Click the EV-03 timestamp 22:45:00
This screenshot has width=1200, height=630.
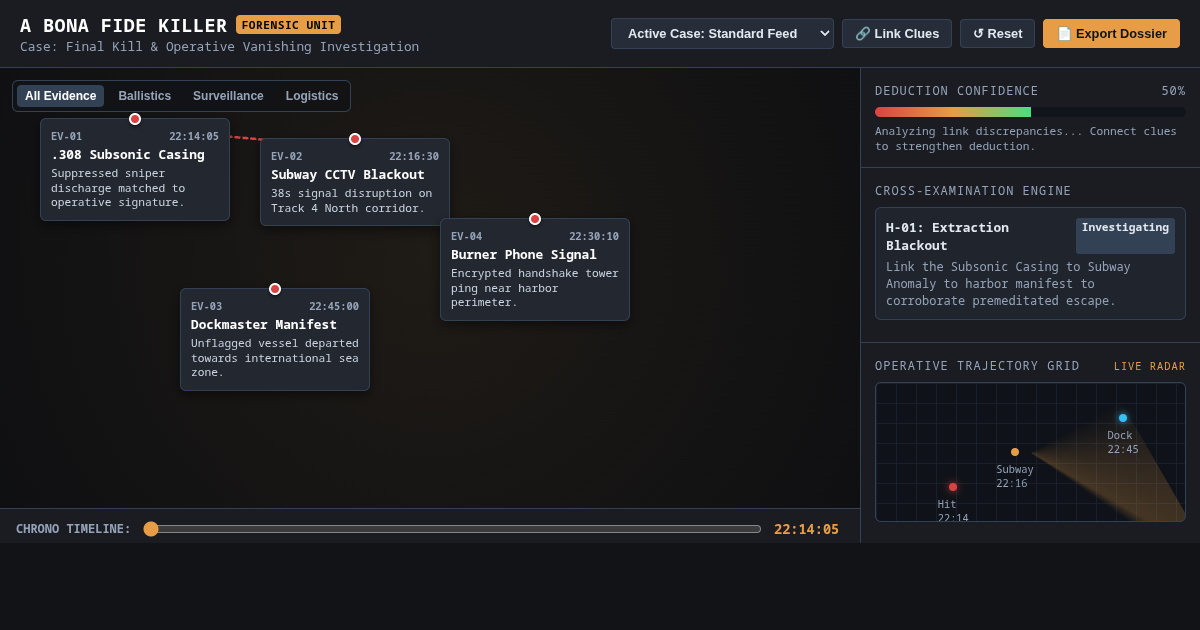(334, 306)
